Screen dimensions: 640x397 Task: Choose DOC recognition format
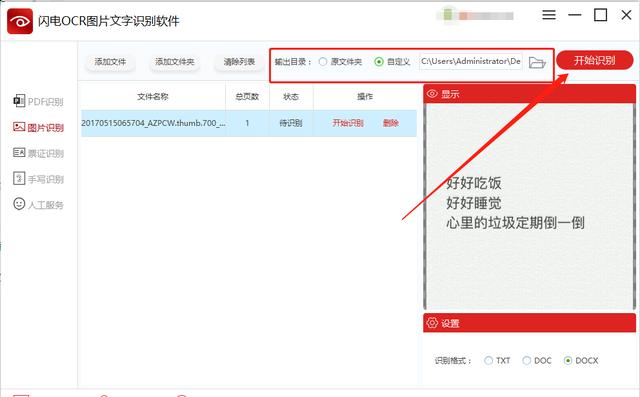527,360
